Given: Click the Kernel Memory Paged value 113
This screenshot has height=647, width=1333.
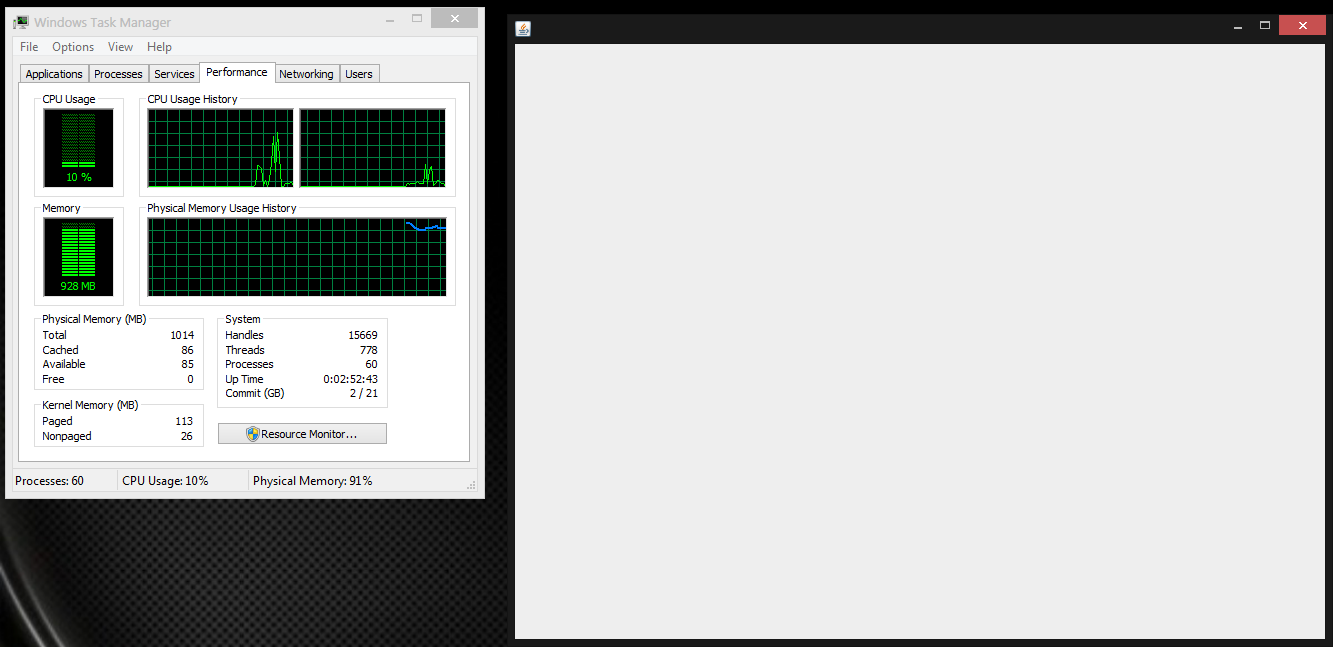Looking at the screenshot, I should tap(184, 421).
